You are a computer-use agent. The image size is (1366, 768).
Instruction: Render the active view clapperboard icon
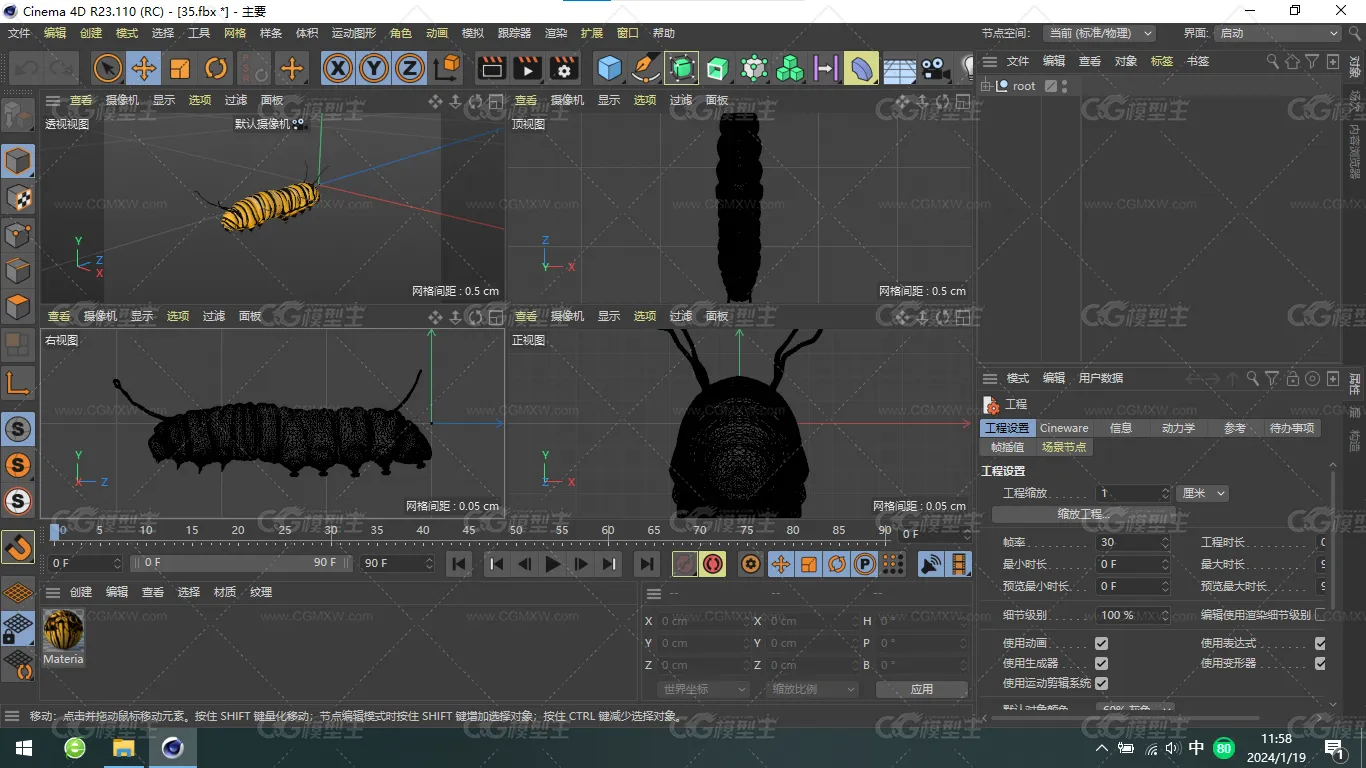tap(491, 68)
